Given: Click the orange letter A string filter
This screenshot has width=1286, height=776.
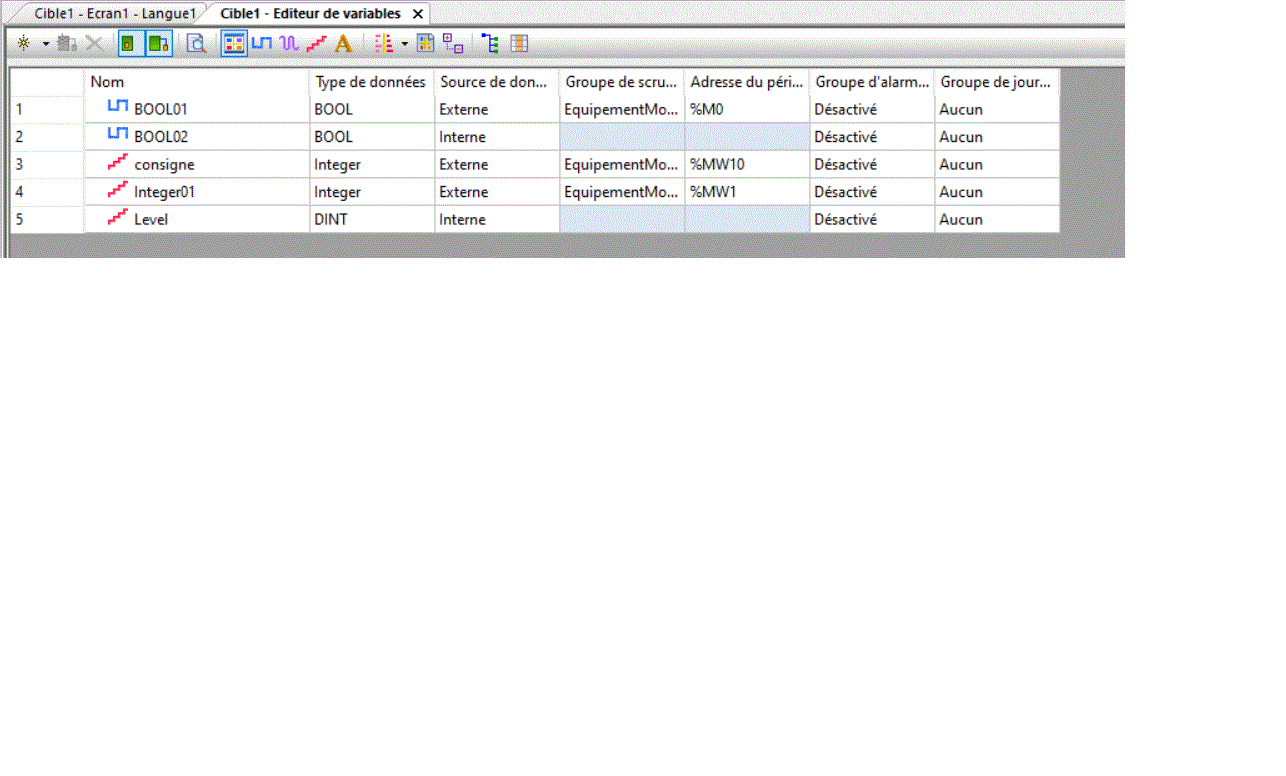Looking at the screenshot, I should [343, 44].
